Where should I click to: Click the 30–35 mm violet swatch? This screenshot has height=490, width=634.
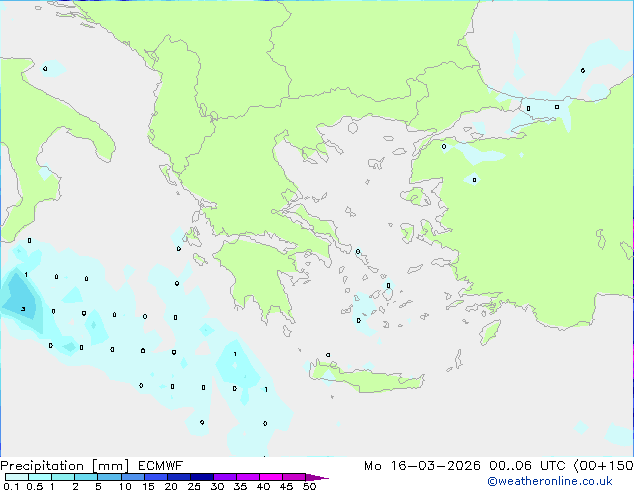coord(225,477)
